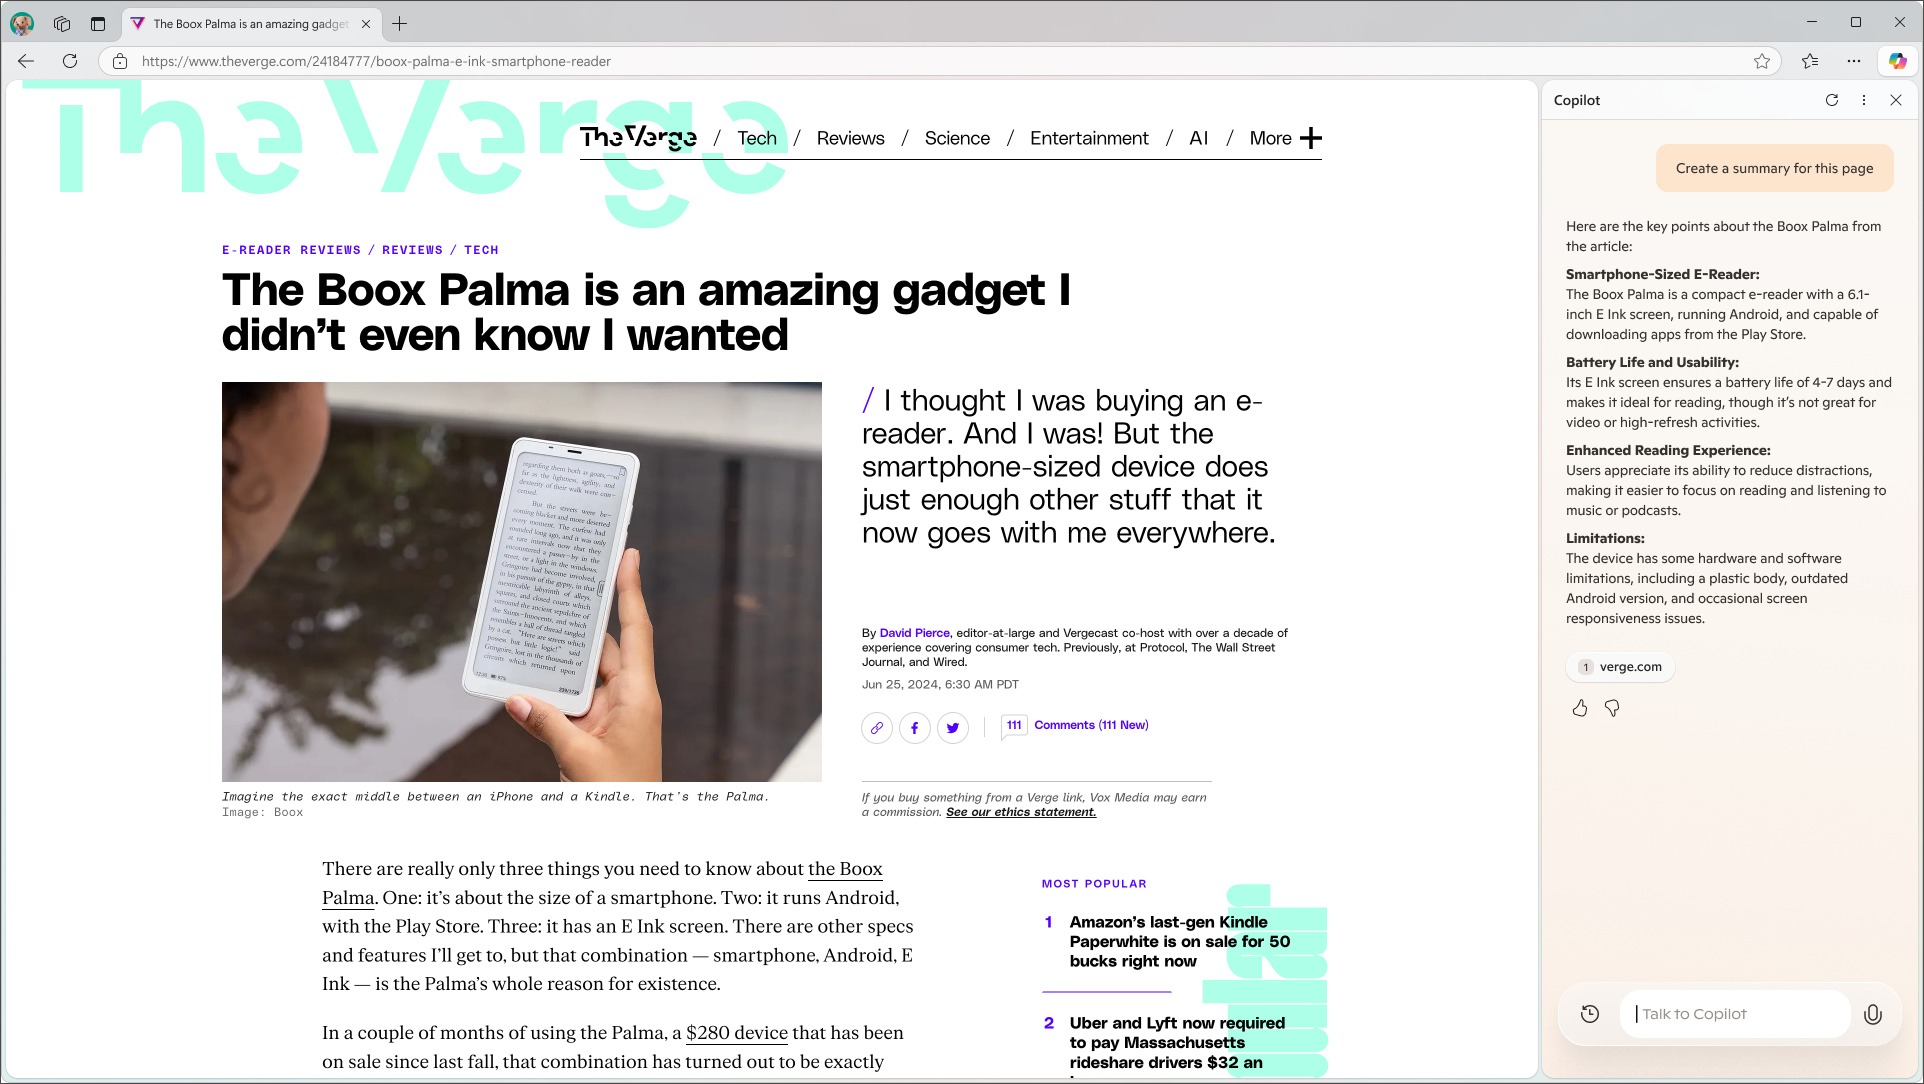
Task: Click the copy link share icon
Action: [x=876, y=727]
